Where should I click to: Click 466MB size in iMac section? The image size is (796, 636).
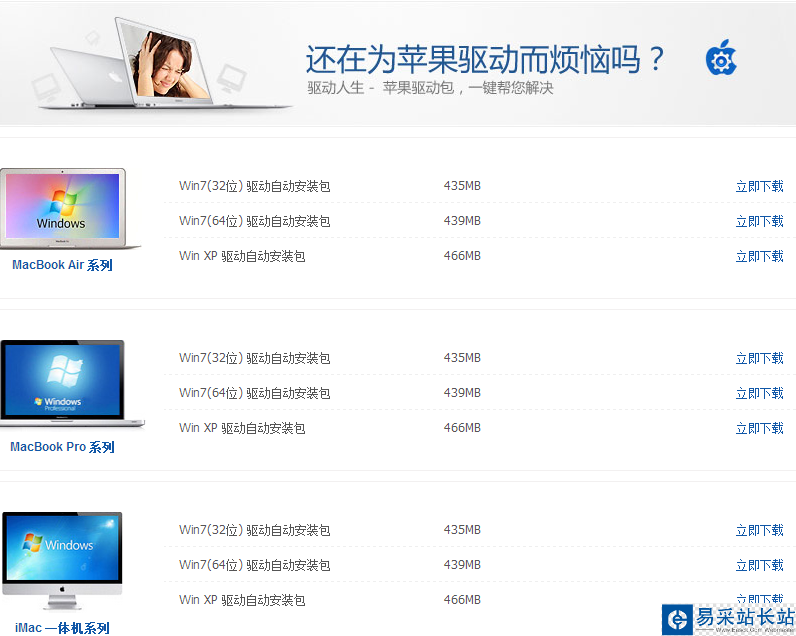462,600
